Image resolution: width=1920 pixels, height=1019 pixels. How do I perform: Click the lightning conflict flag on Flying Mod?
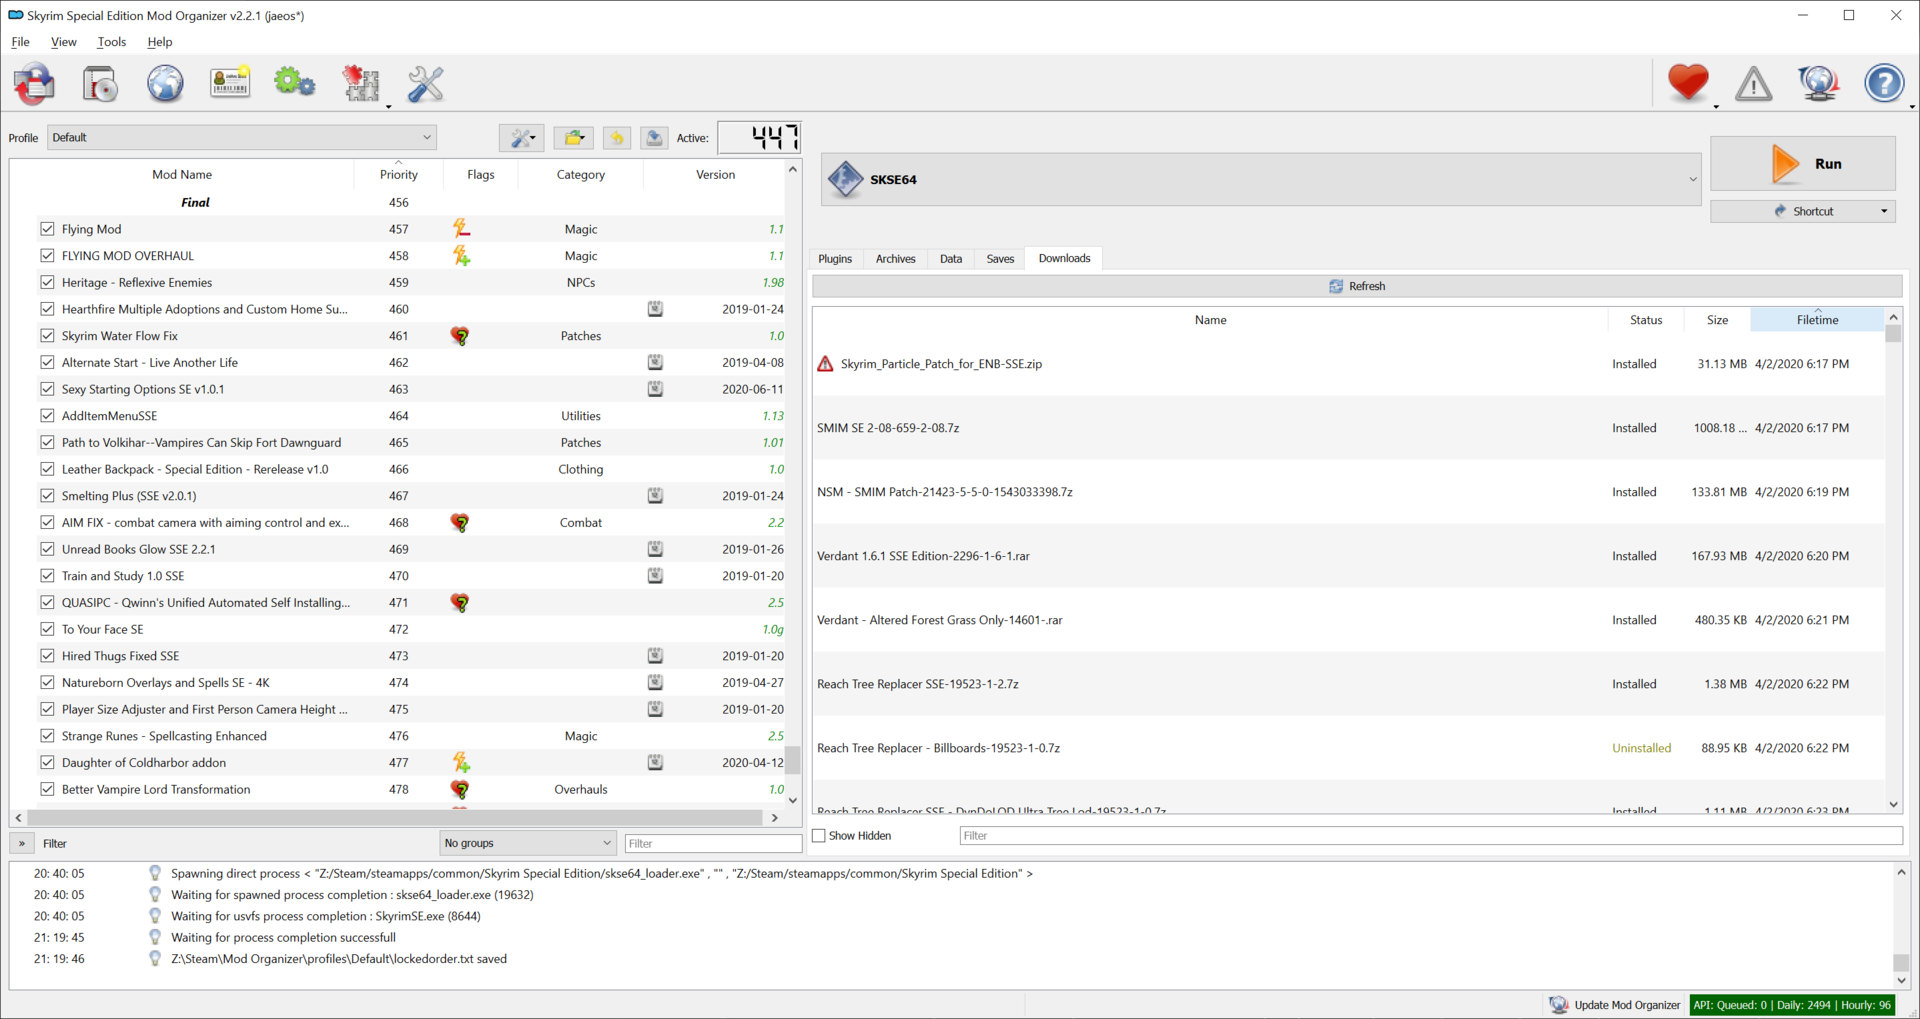[461, 229]
